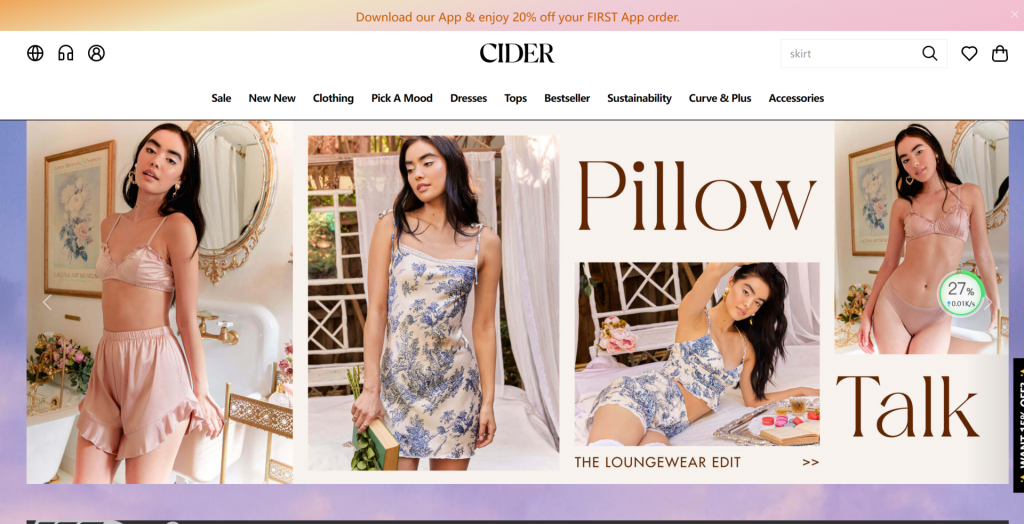
Task: Close the app download promo banner
Action: coord(1014,14)
